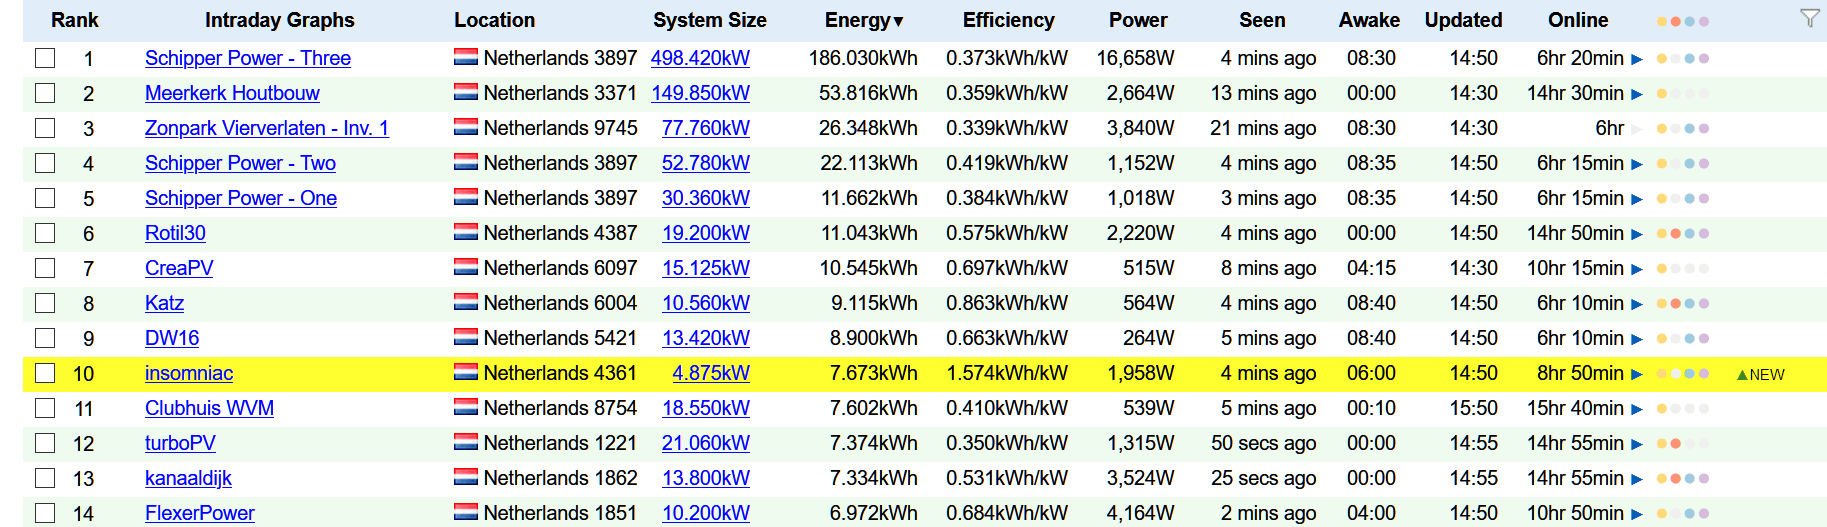The height and width of the screenshot is (527, 1827).
Task: Click the blue arrow in Schipper Power - One row
Action: [x=1637, y=199]
